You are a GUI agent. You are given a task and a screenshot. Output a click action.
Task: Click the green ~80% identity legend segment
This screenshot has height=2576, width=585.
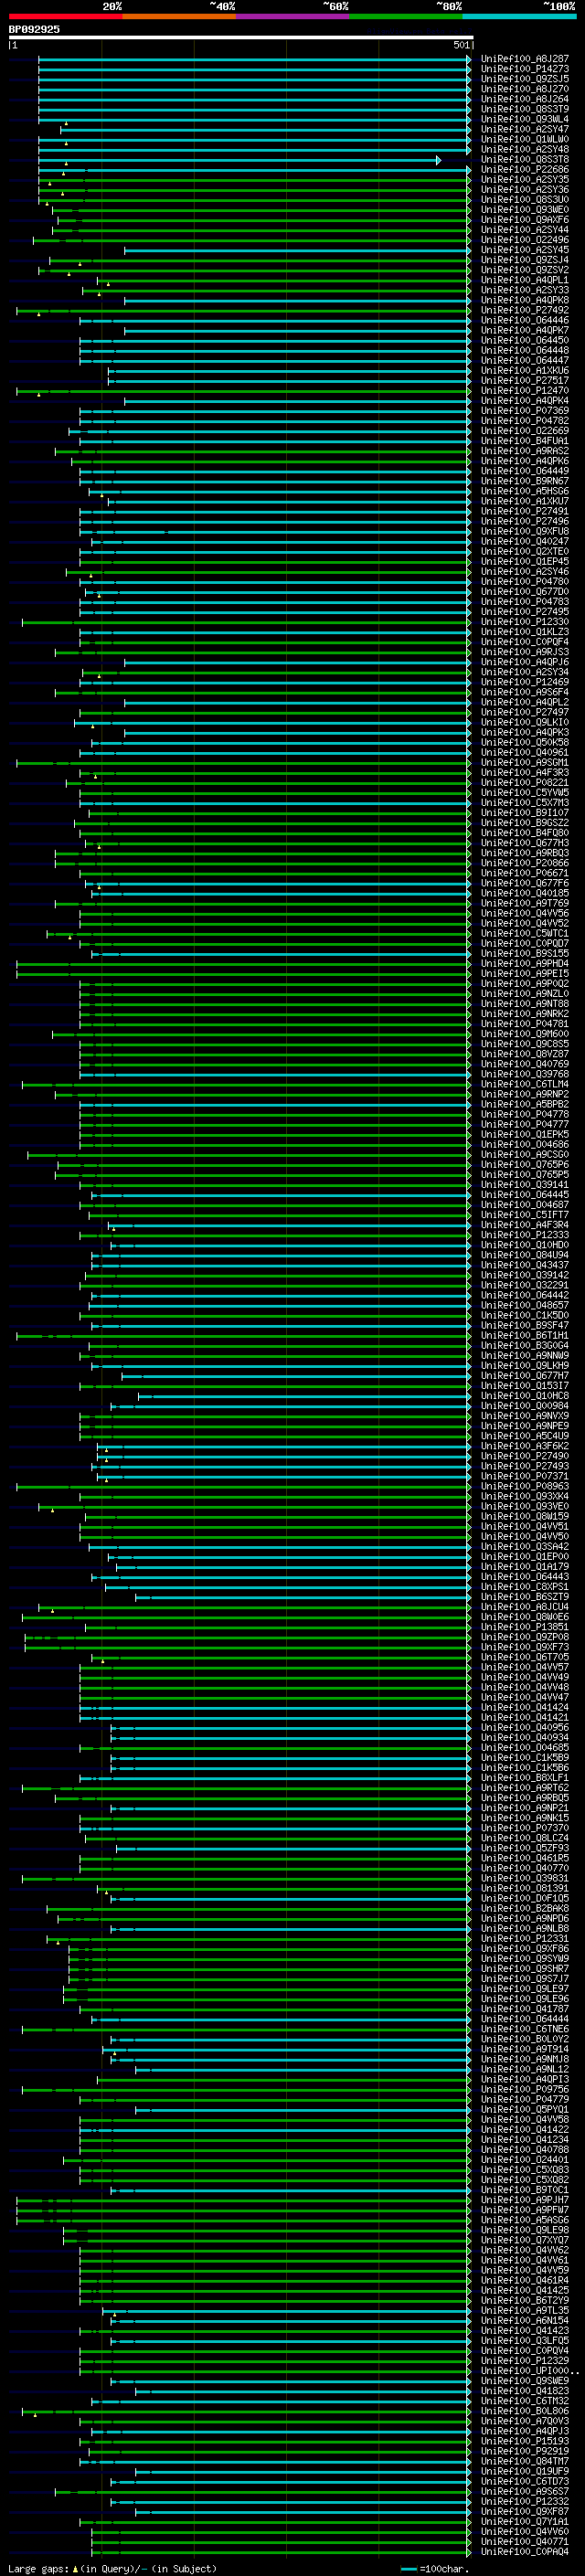click(406, 16)
